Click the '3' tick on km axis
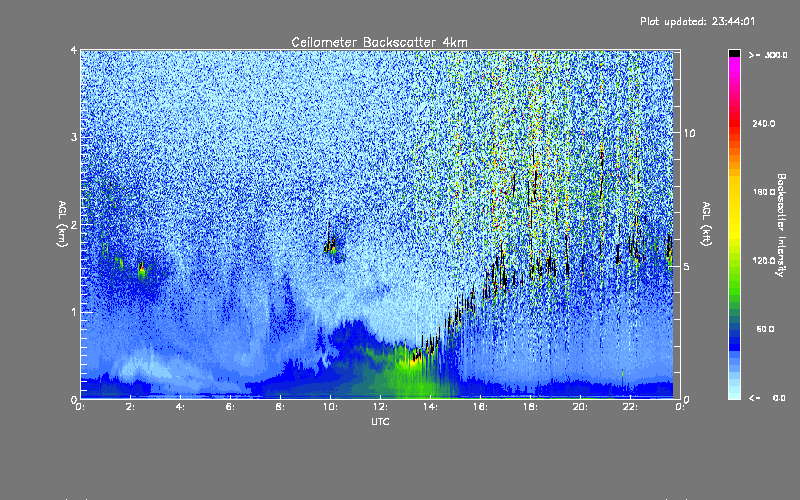 (74, 137)
